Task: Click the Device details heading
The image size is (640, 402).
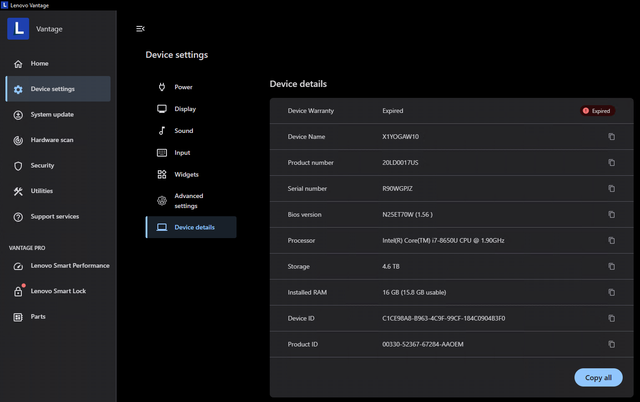Action: click(298, 84)
